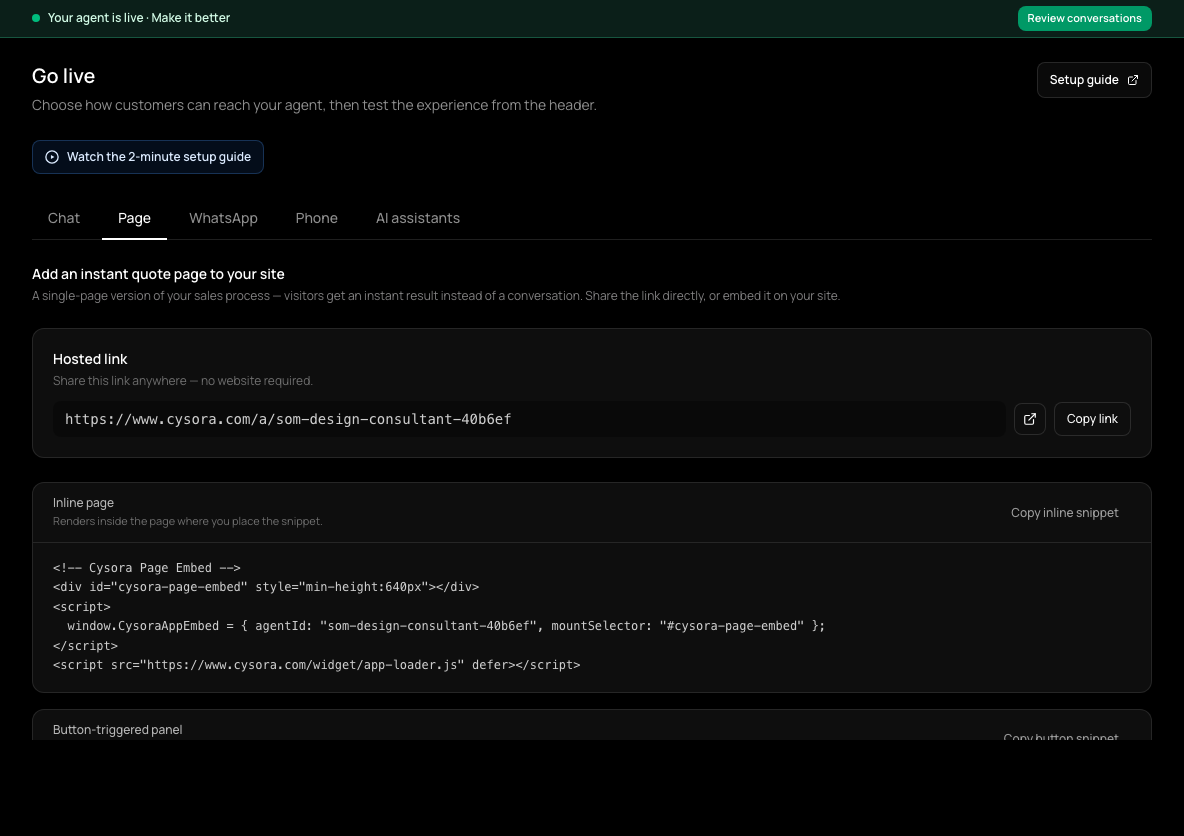
Task: Click the 'Button-triggered panel' label
Action: tap(117, 730)
